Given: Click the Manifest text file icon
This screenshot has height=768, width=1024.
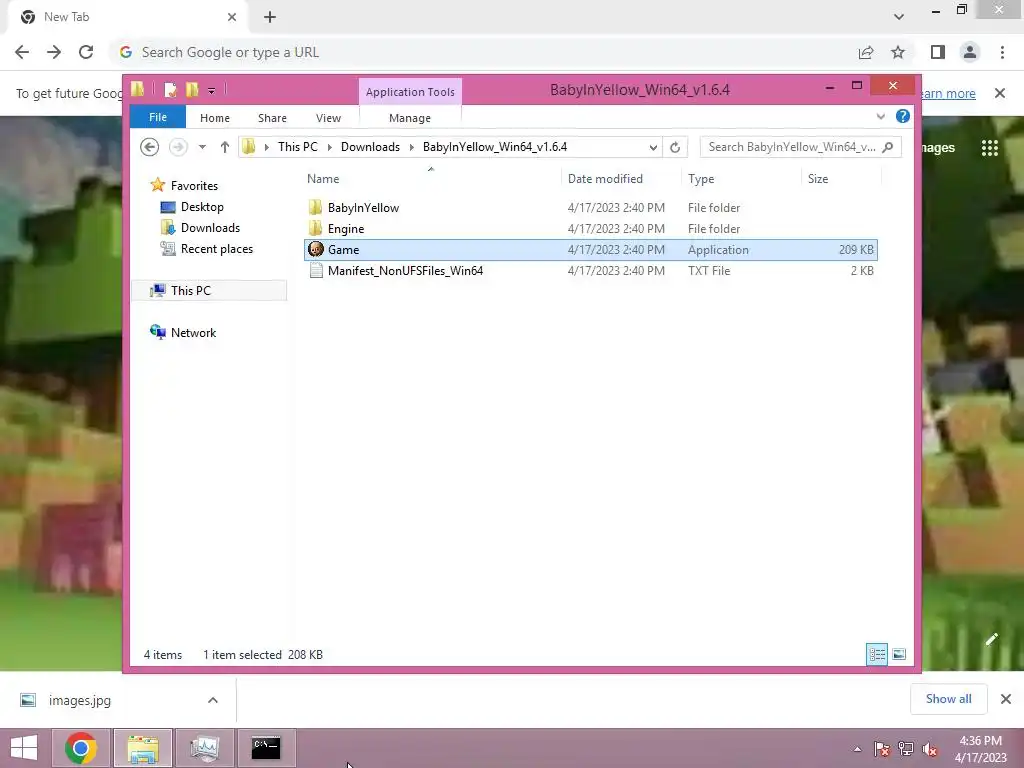Looking at the screenshot, I should [316, 270].
